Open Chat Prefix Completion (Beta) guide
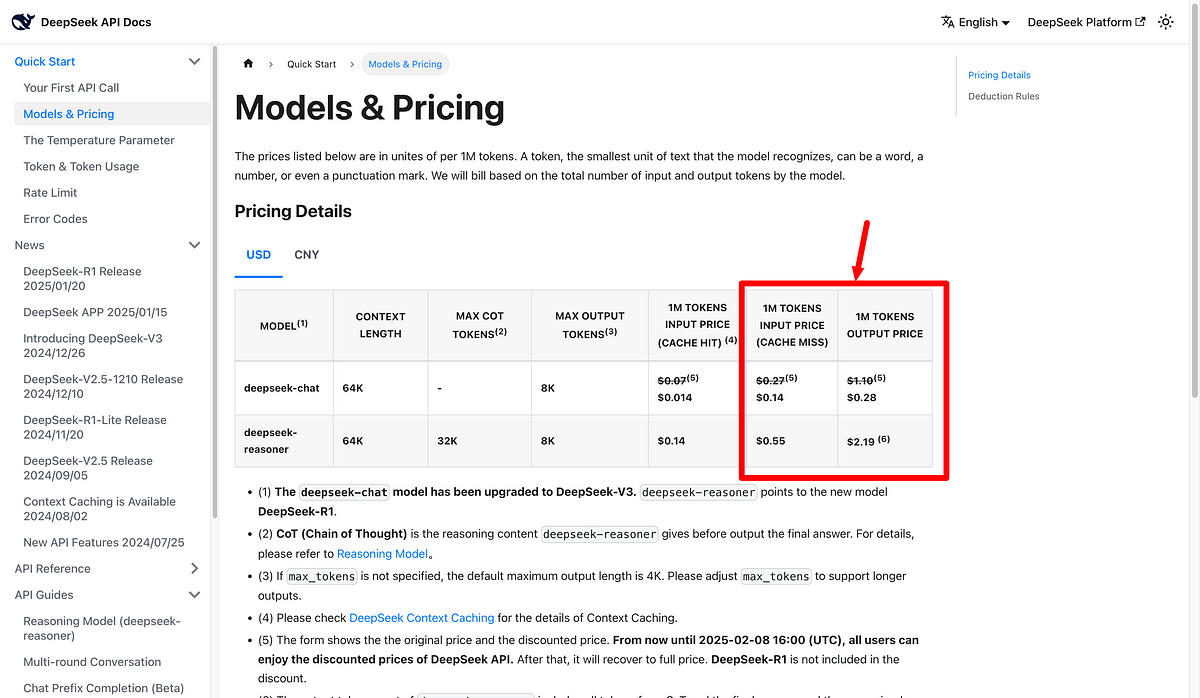The width and height of the screenshot is (1200, 698). click(104, 688)
